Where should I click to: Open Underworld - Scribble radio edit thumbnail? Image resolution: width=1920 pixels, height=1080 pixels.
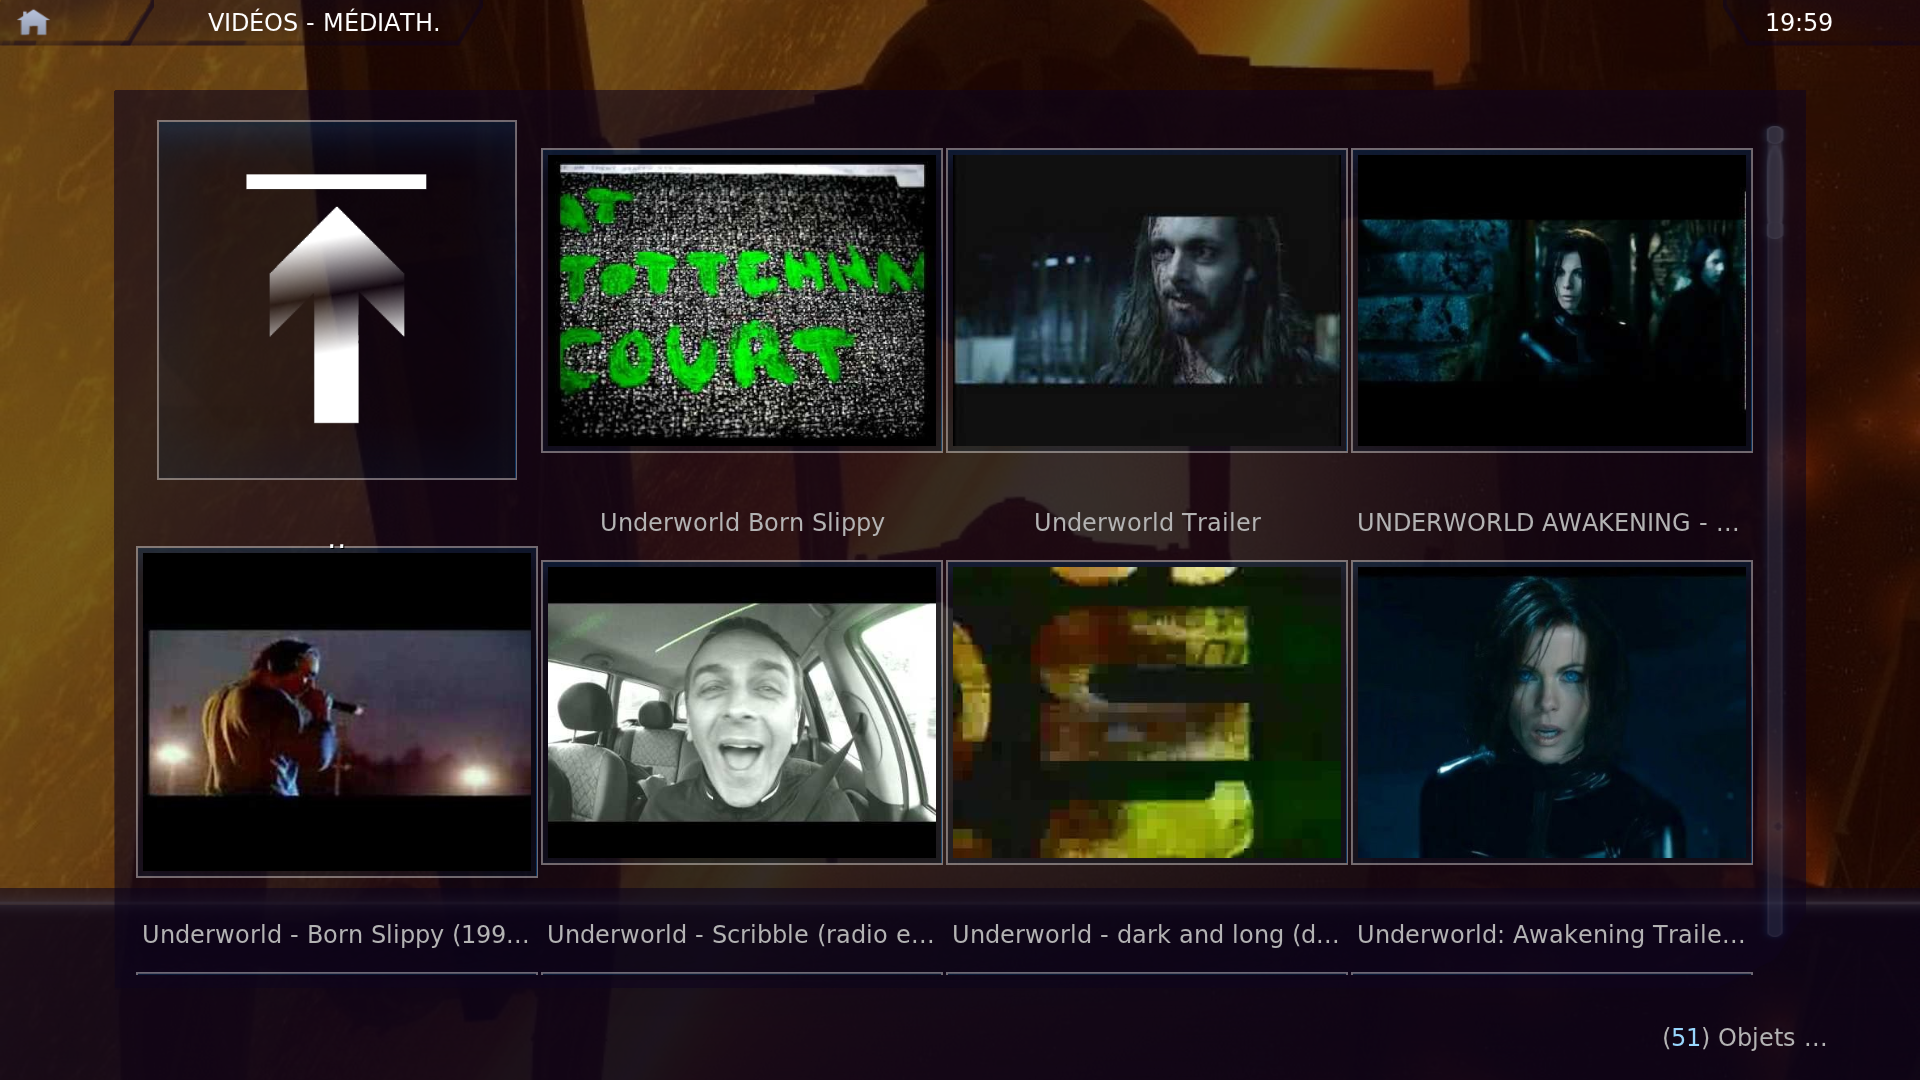point(742,712)
